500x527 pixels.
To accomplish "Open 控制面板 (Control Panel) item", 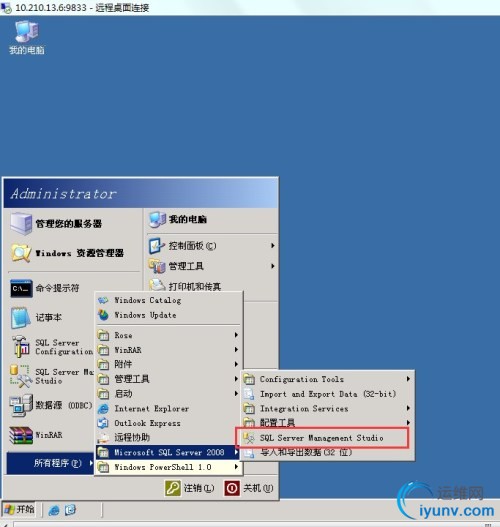I will tap(212, 246).
